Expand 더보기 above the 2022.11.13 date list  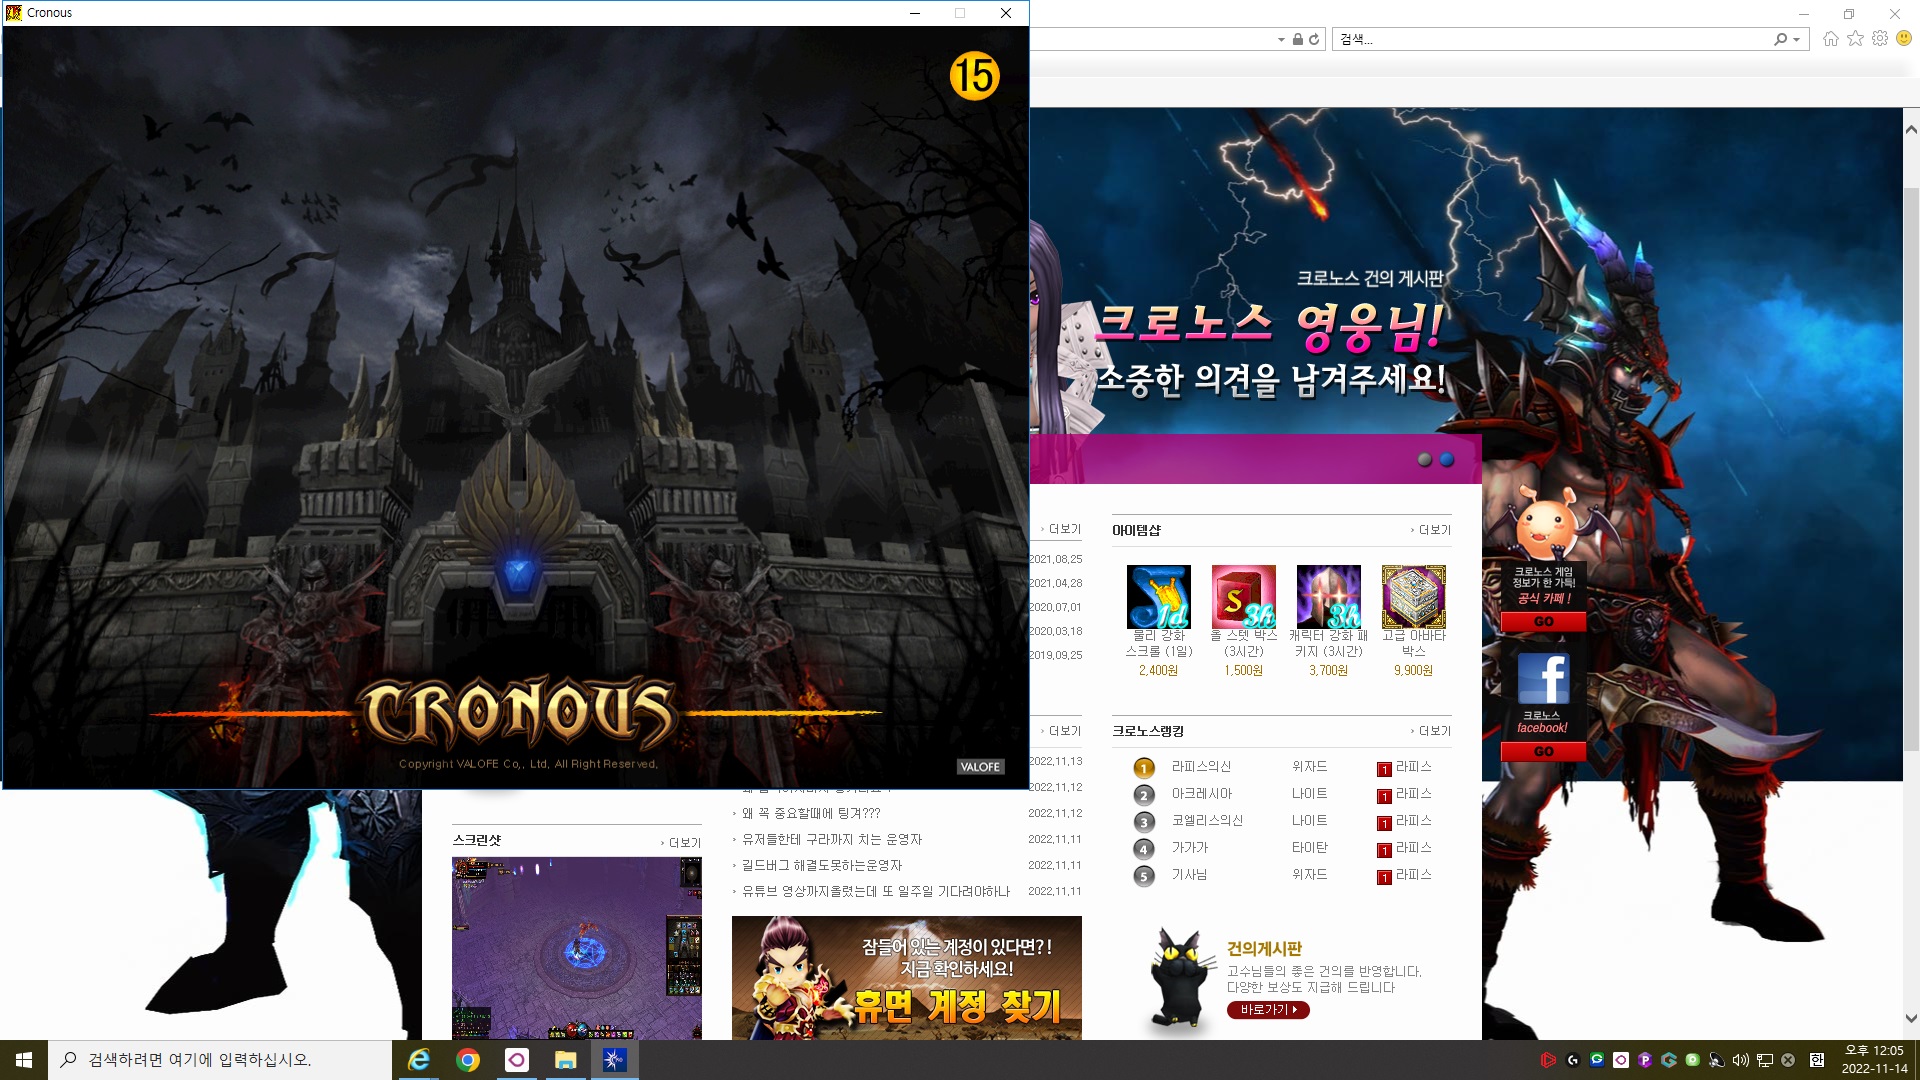(x=1061, y=731)
